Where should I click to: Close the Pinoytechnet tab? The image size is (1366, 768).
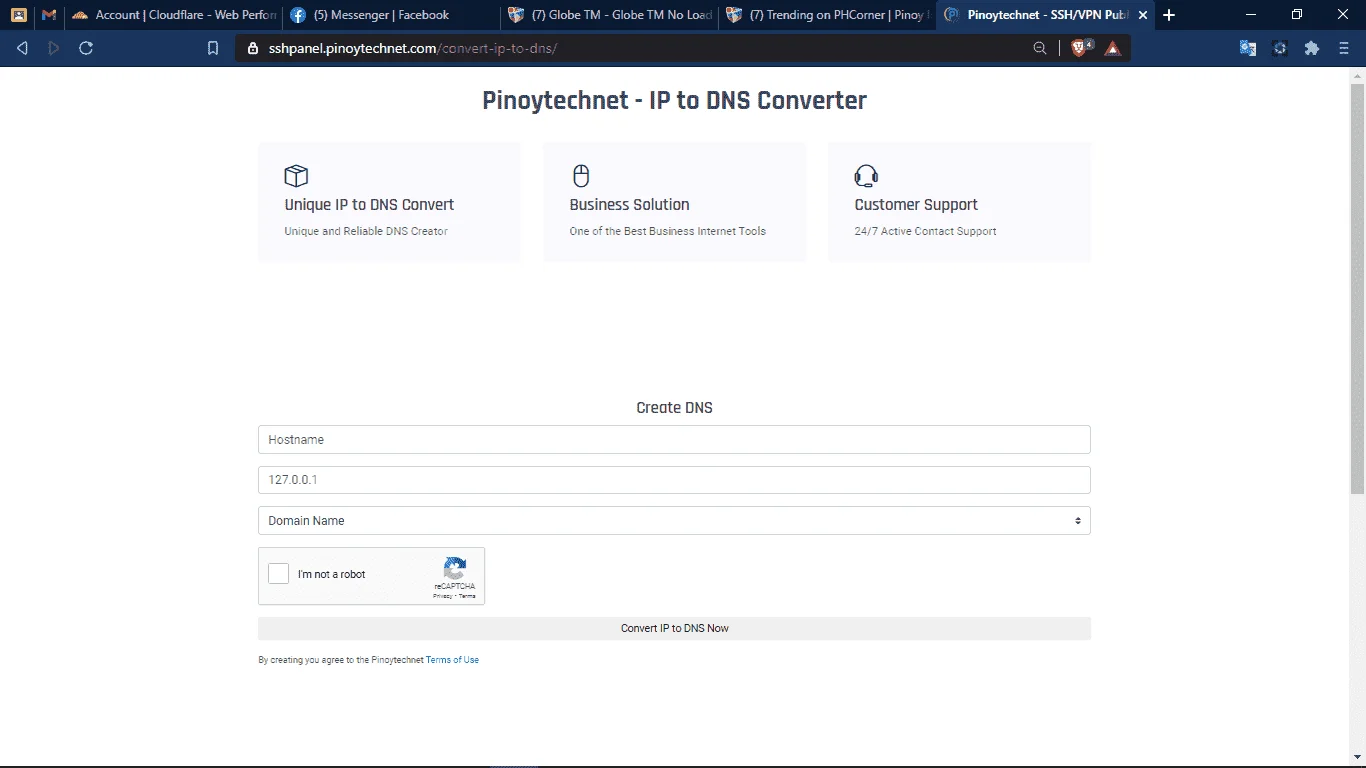(1143, 15)
